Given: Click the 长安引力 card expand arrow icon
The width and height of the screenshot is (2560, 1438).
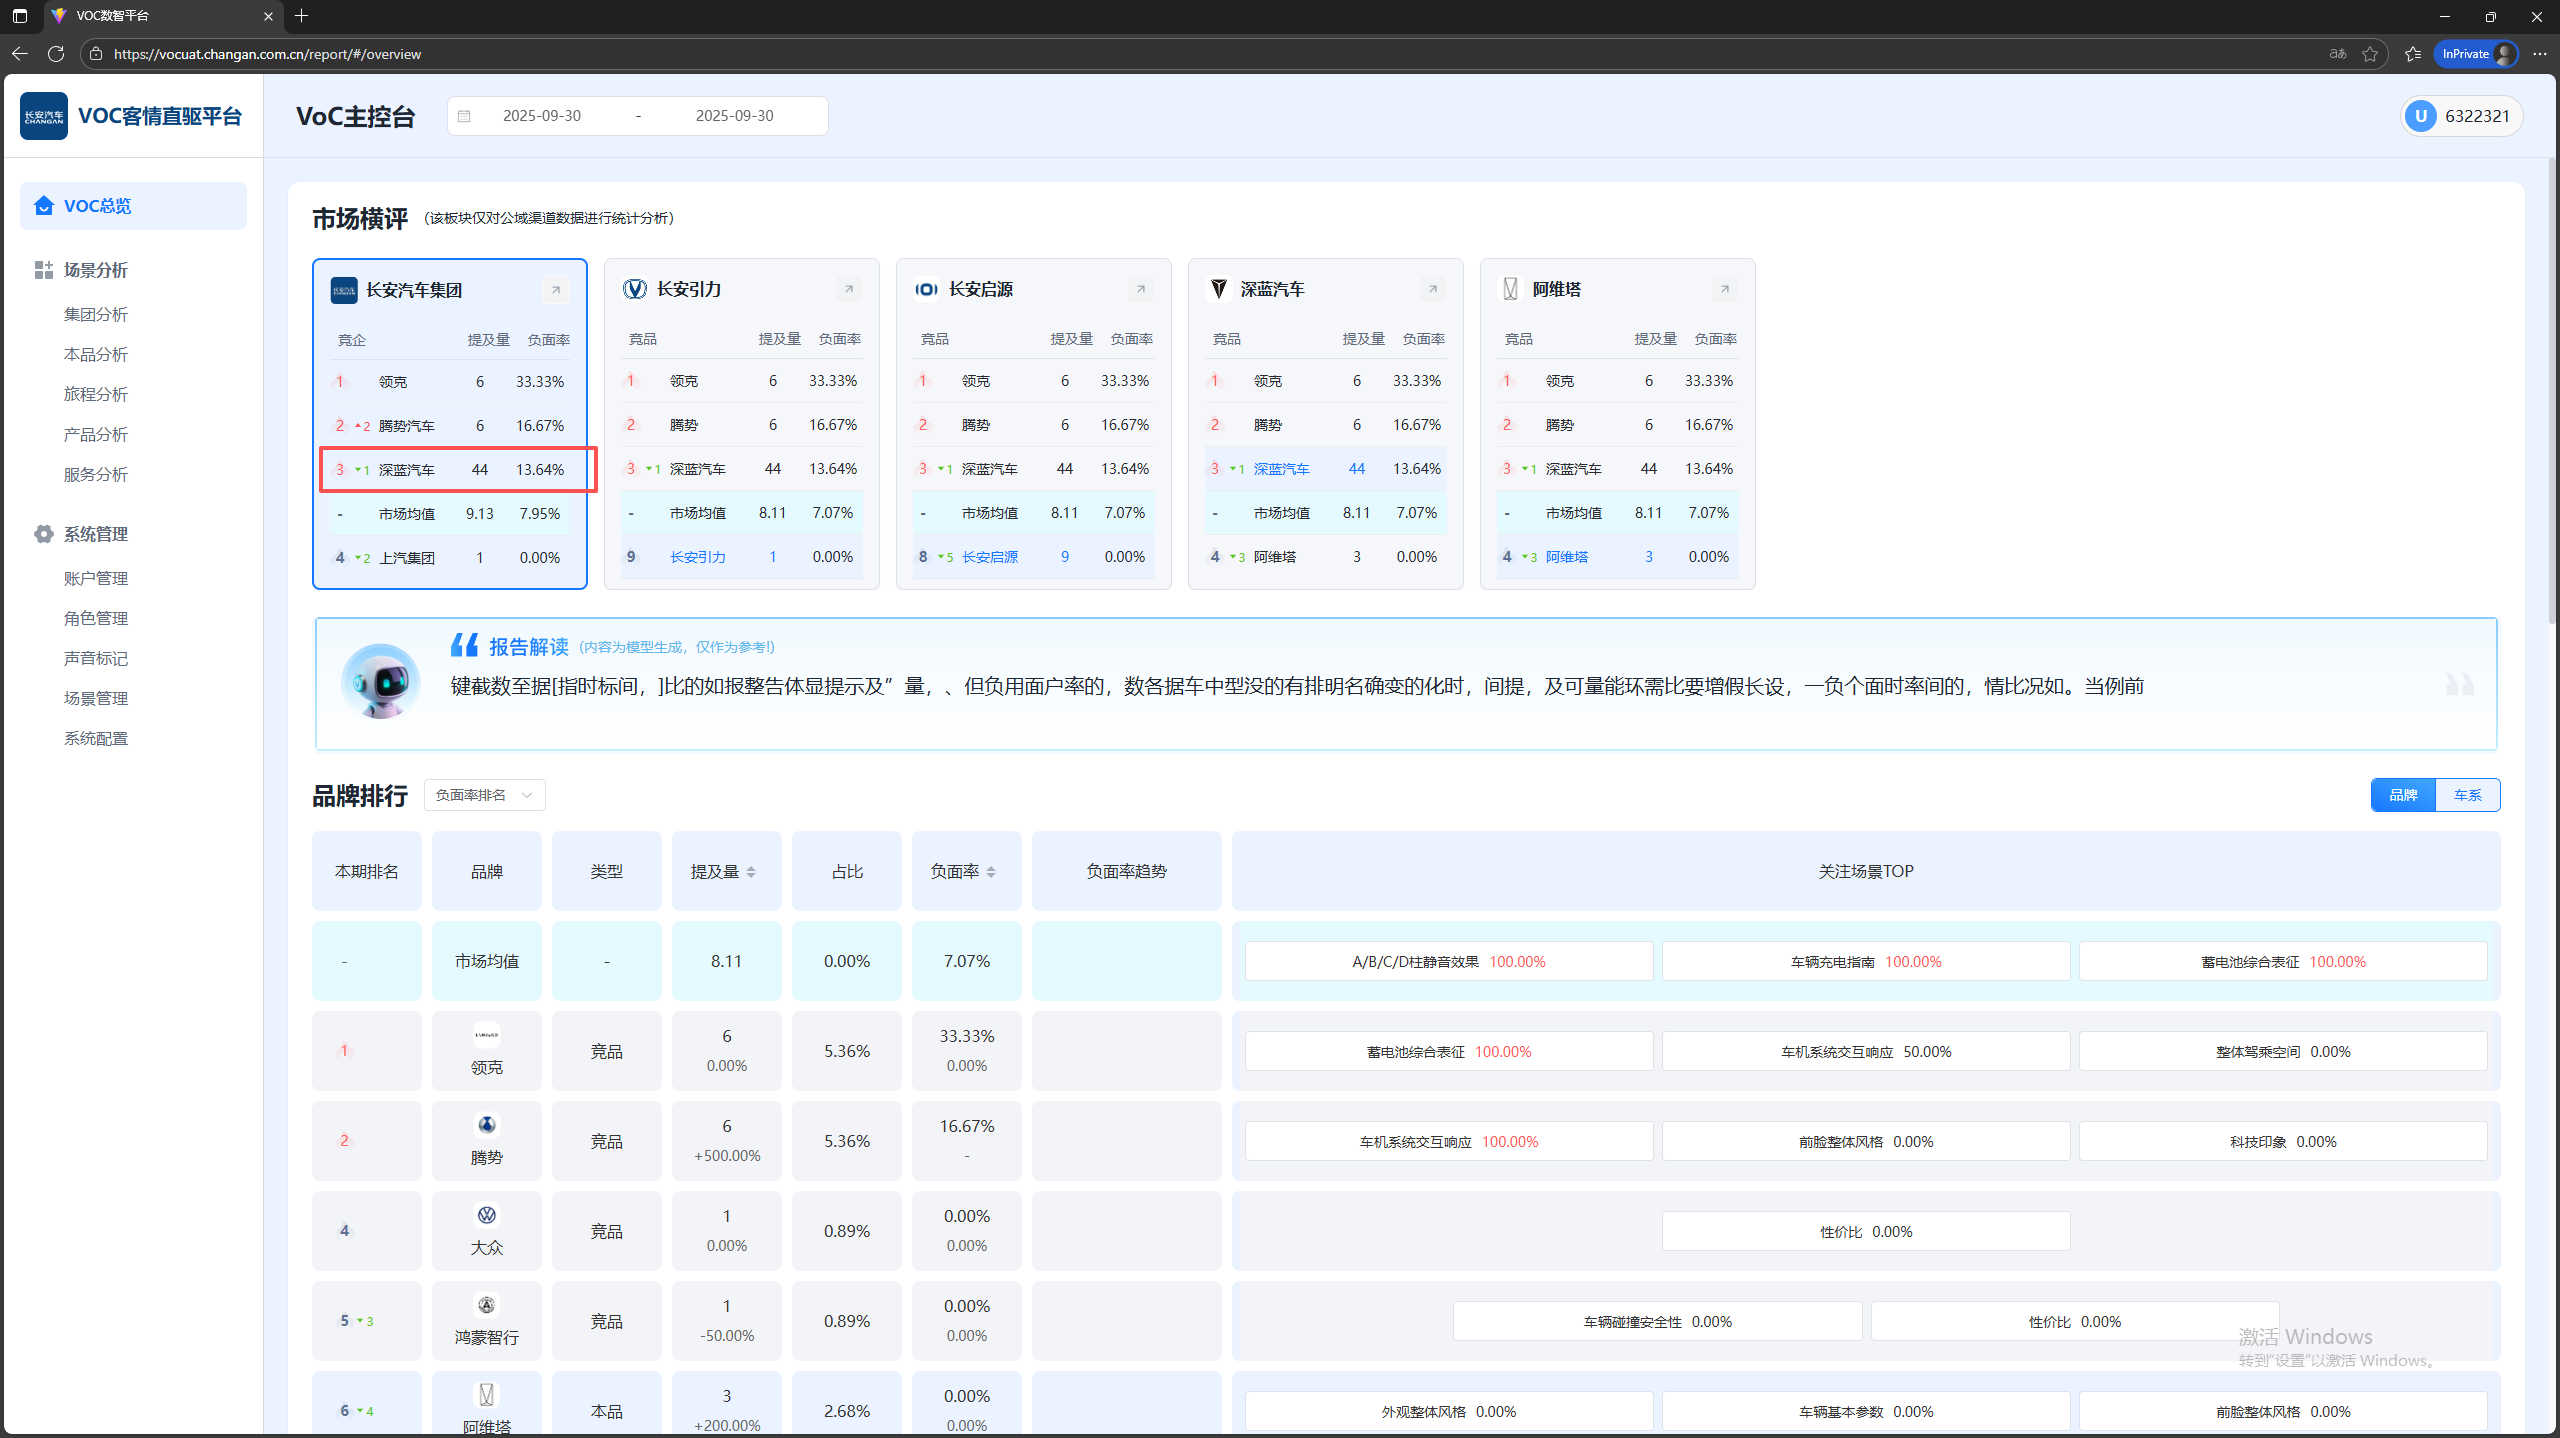Looking at the screenshot, I should click(x=848, y=289).
